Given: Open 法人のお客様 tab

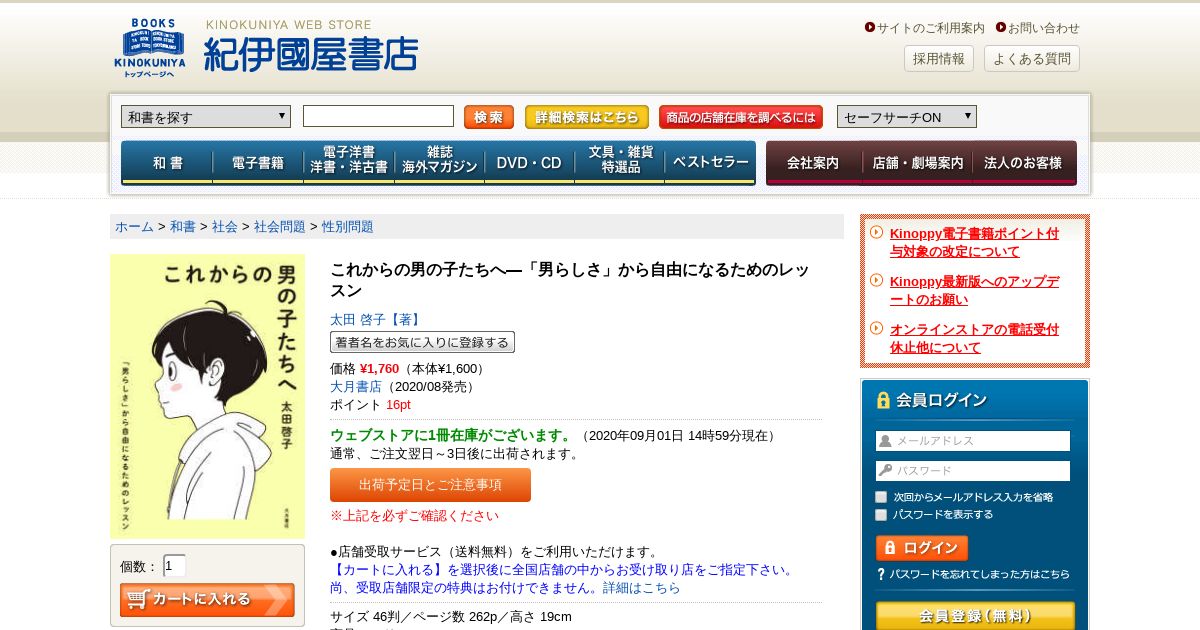Looking at the screenshot, I should pyautogui.click(x=1024, y=162).
